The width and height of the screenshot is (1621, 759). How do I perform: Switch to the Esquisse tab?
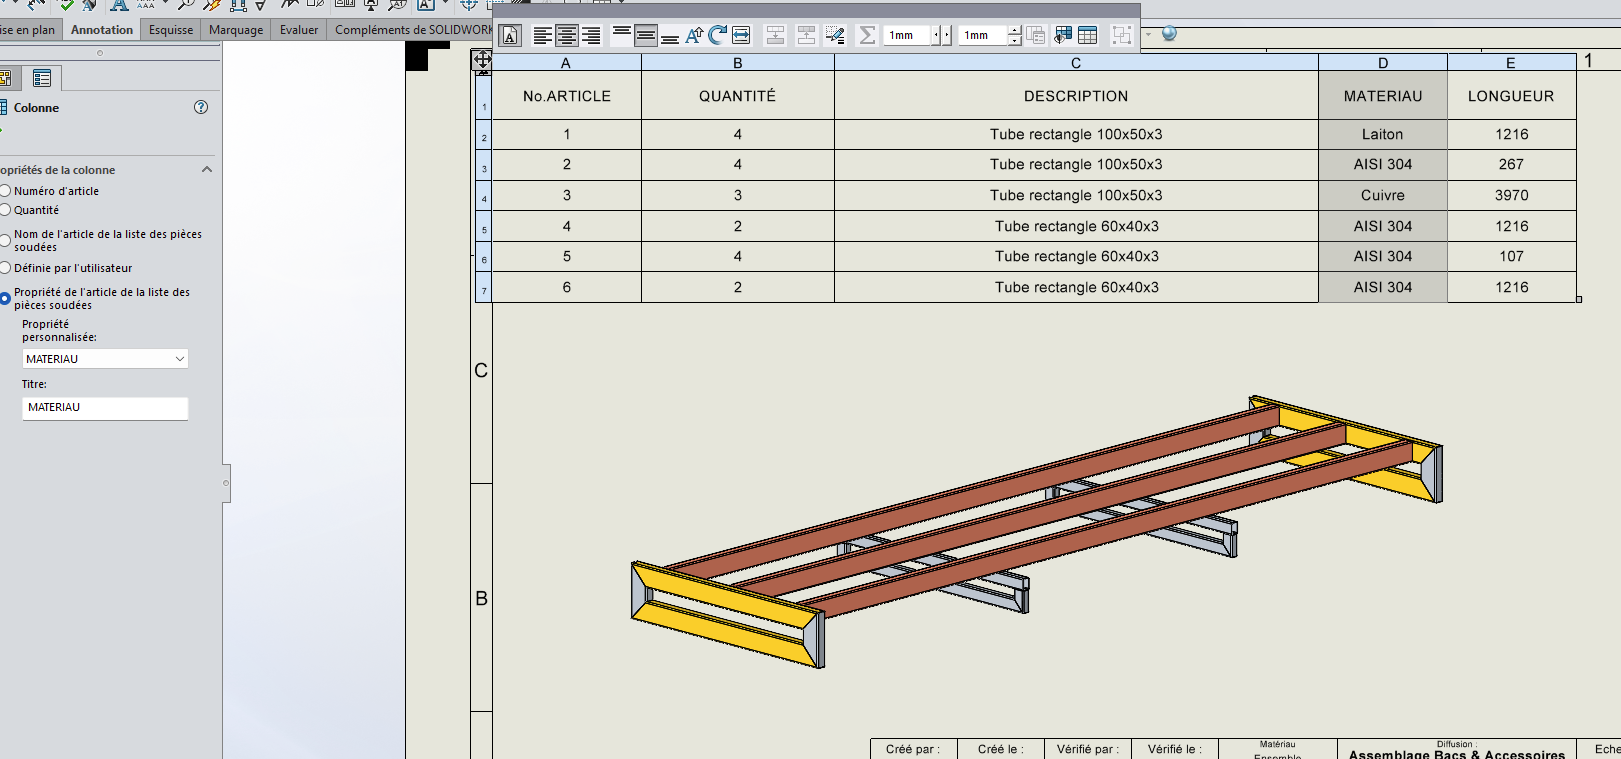point(171,30)
